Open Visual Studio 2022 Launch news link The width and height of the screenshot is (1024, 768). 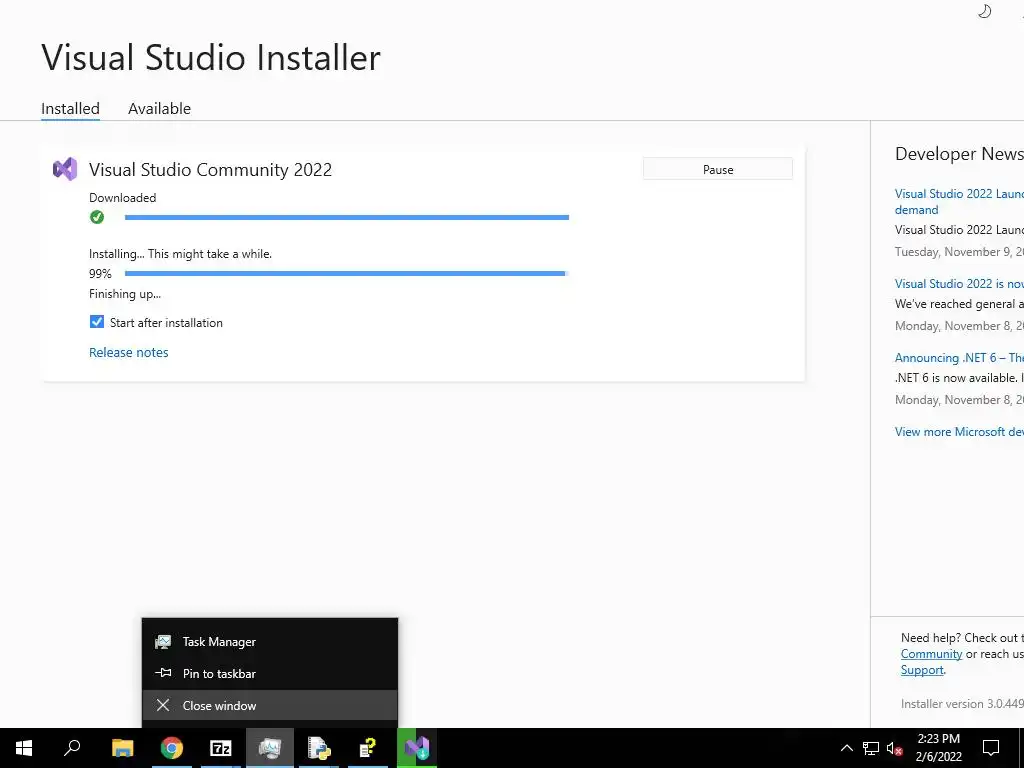pos(959,201)
